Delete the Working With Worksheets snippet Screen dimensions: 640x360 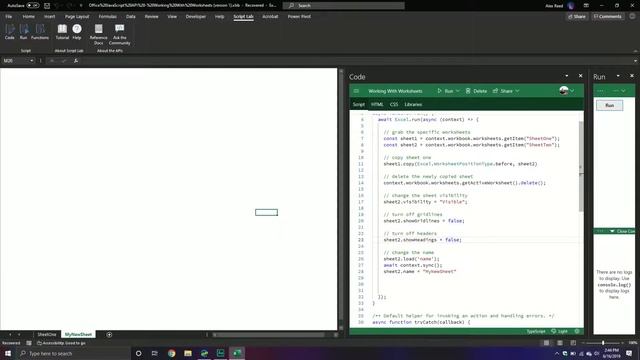476,91
